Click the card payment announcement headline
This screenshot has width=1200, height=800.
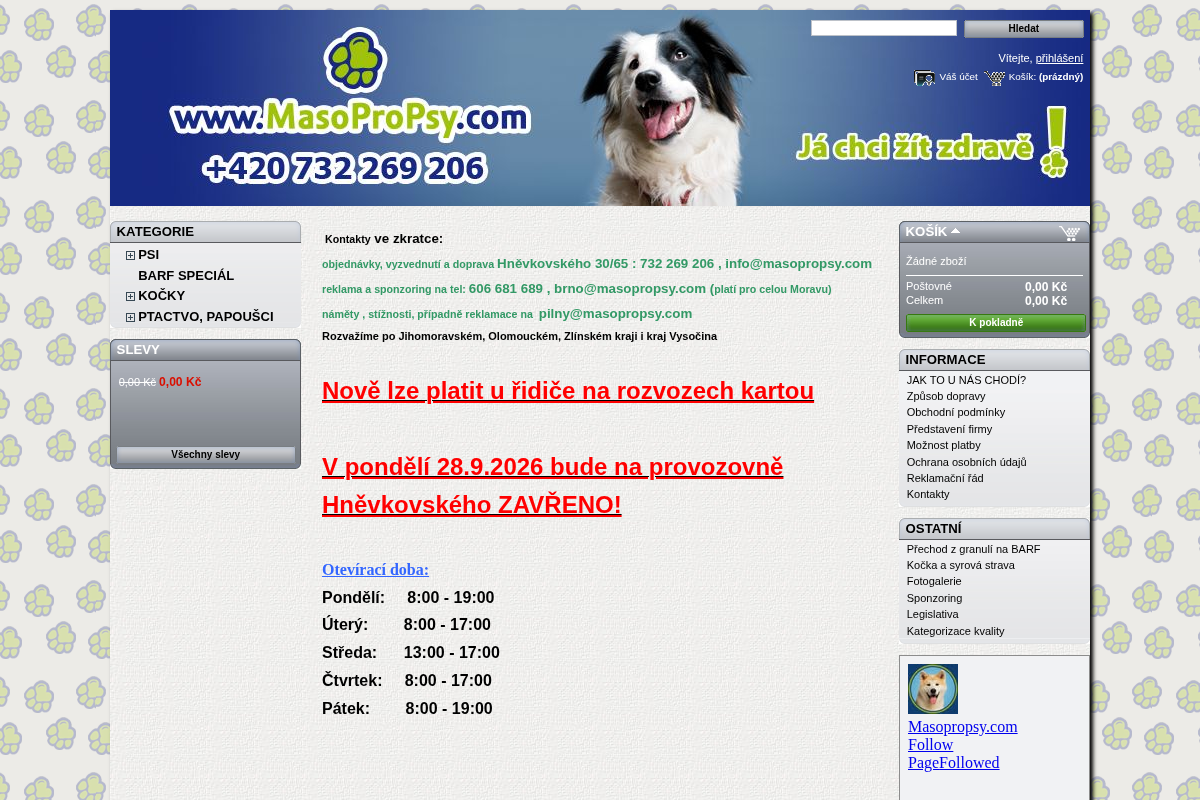point(568,390)
